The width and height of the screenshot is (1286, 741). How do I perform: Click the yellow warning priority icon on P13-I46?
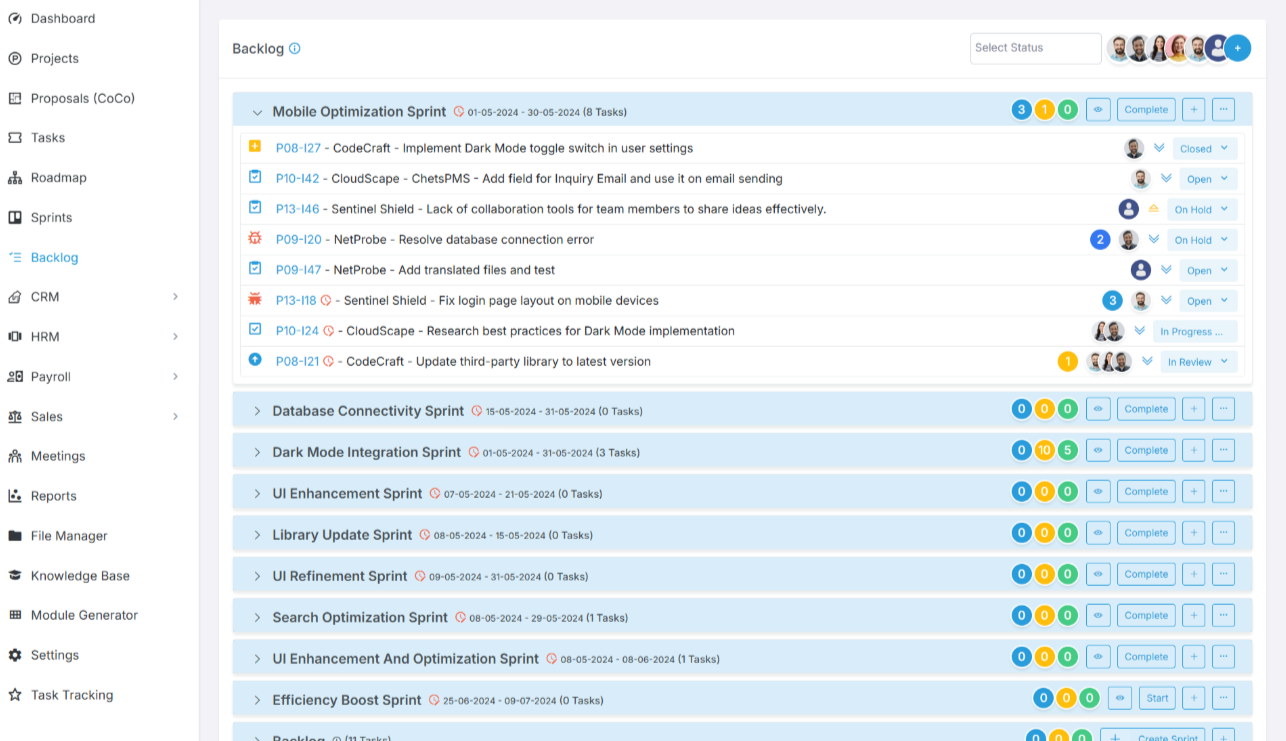(x=1153, y=209)
